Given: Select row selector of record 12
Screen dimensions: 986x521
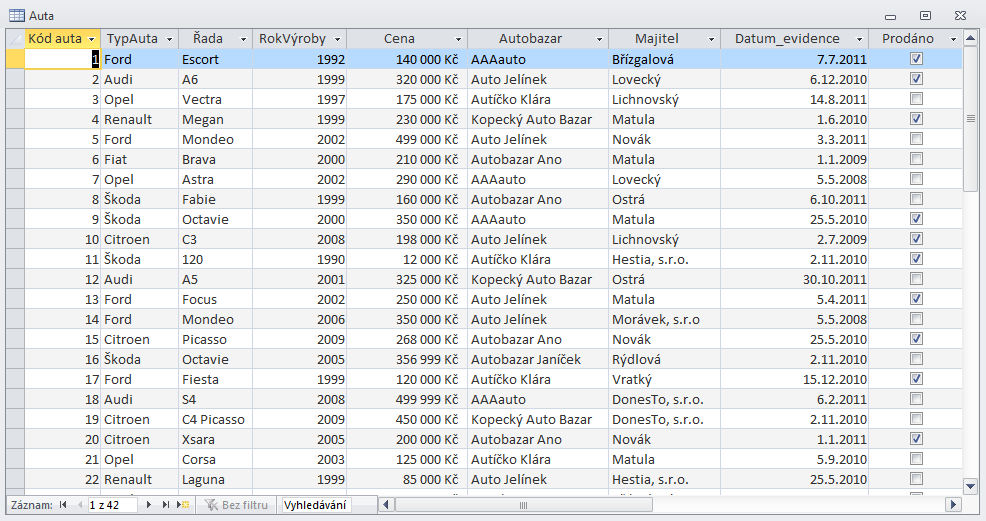Looking at the screenshot, I should click(x=15, y=279).
